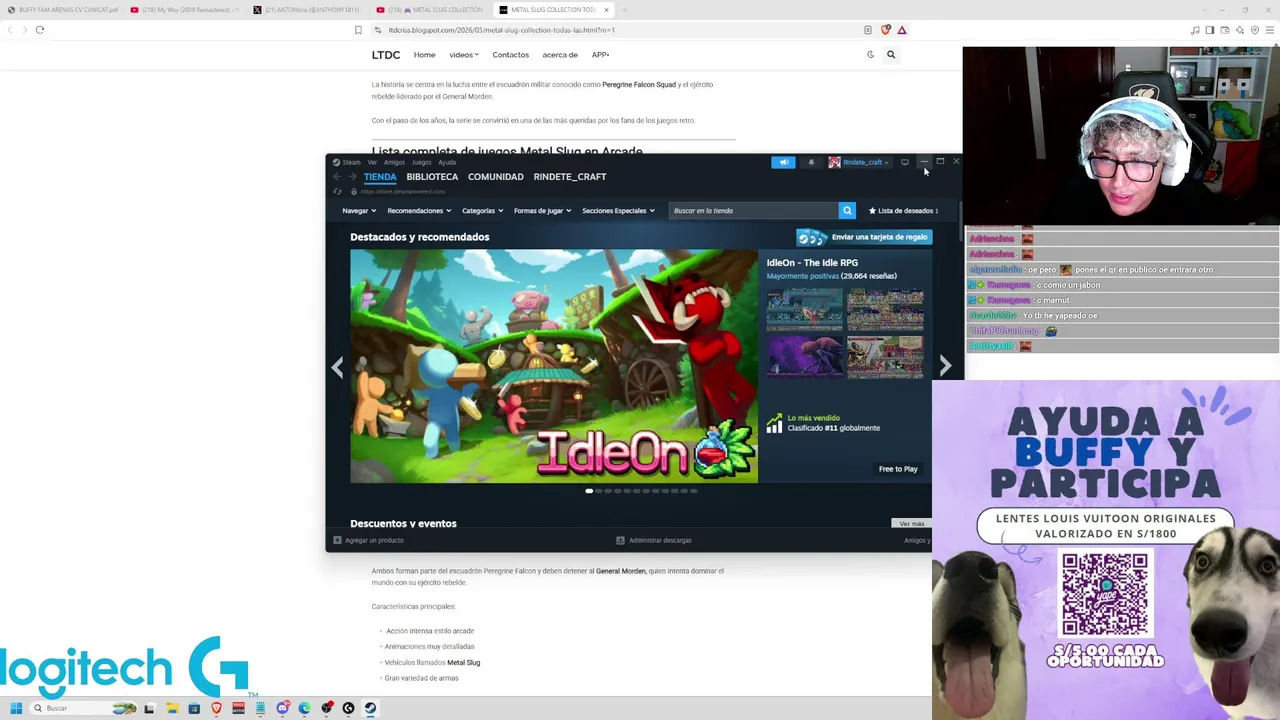Image resolution: width=1280 pixels, height=720 pixels.
Task: Open the Ver menu in Steam
Action: pyautogui.click(x=372, y=162)
